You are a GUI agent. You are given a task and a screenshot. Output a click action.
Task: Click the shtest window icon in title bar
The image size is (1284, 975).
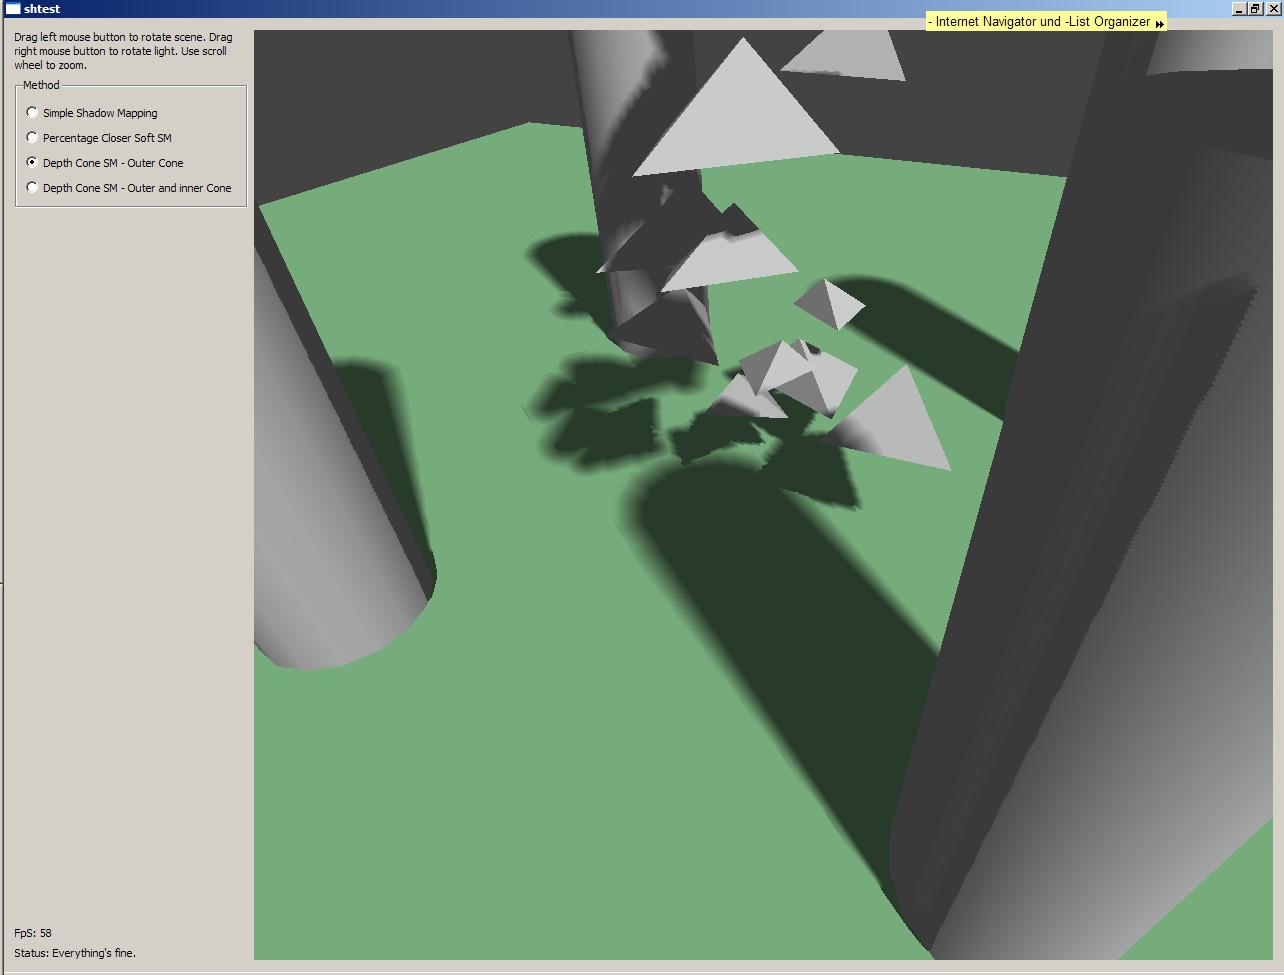click(x=13, y=9)
